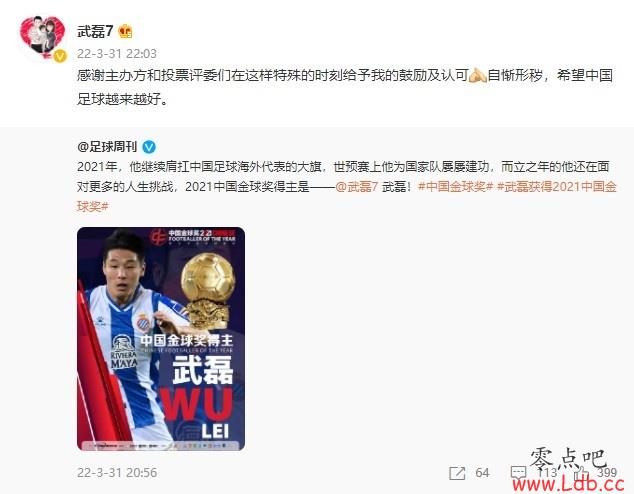Click the like count 399

tap(607, 473)
